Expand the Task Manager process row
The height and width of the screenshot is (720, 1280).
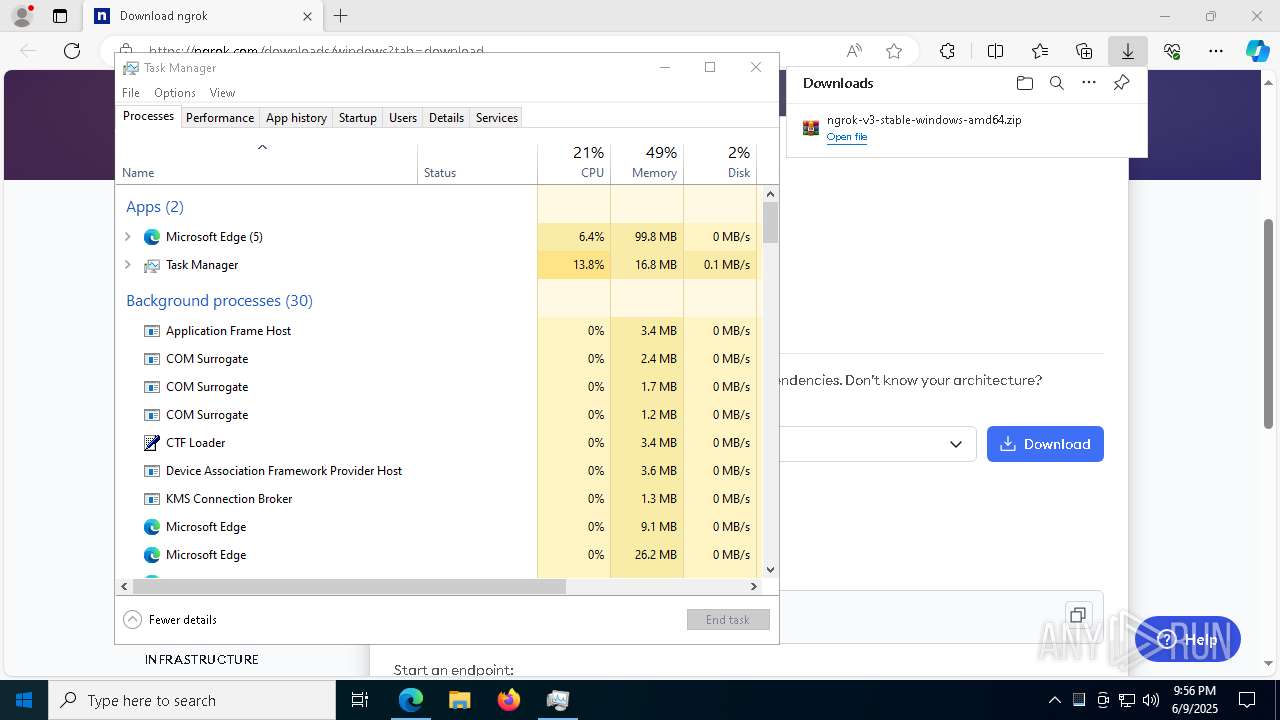coord(127,265)
